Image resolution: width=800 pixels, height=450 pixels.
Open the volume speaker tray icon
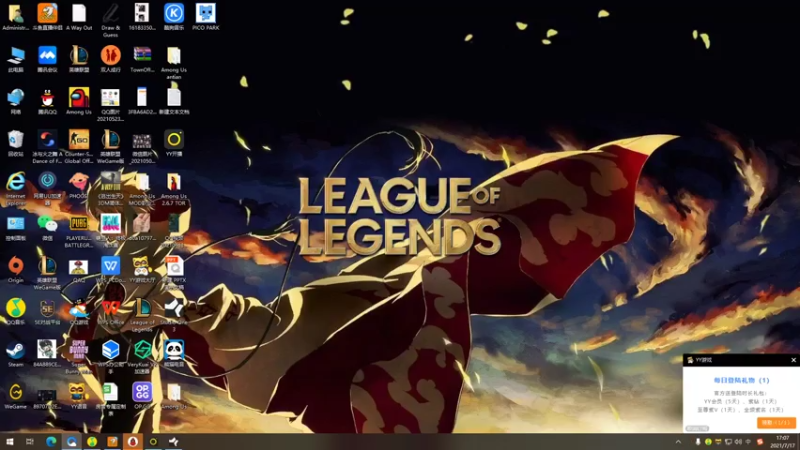[x=738, y=442]
